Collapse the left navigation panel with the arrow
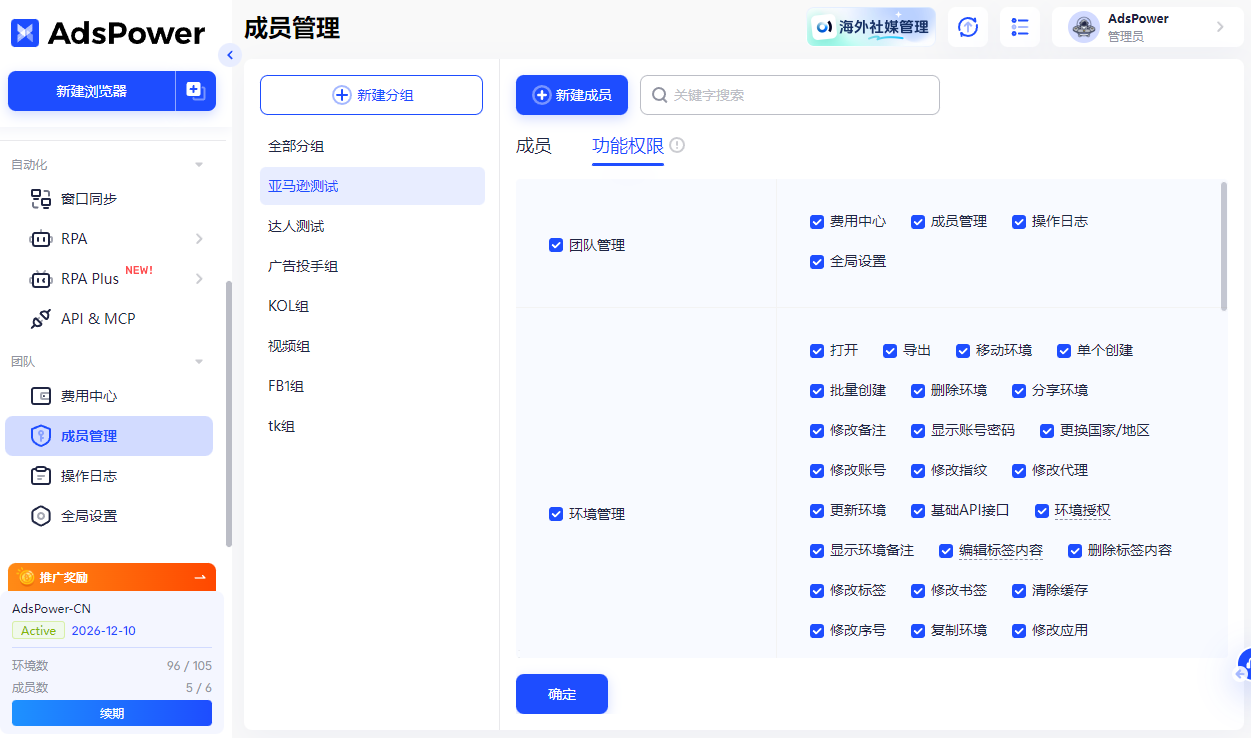Screen dimensions: 1251x738 [x=230, y=56]
